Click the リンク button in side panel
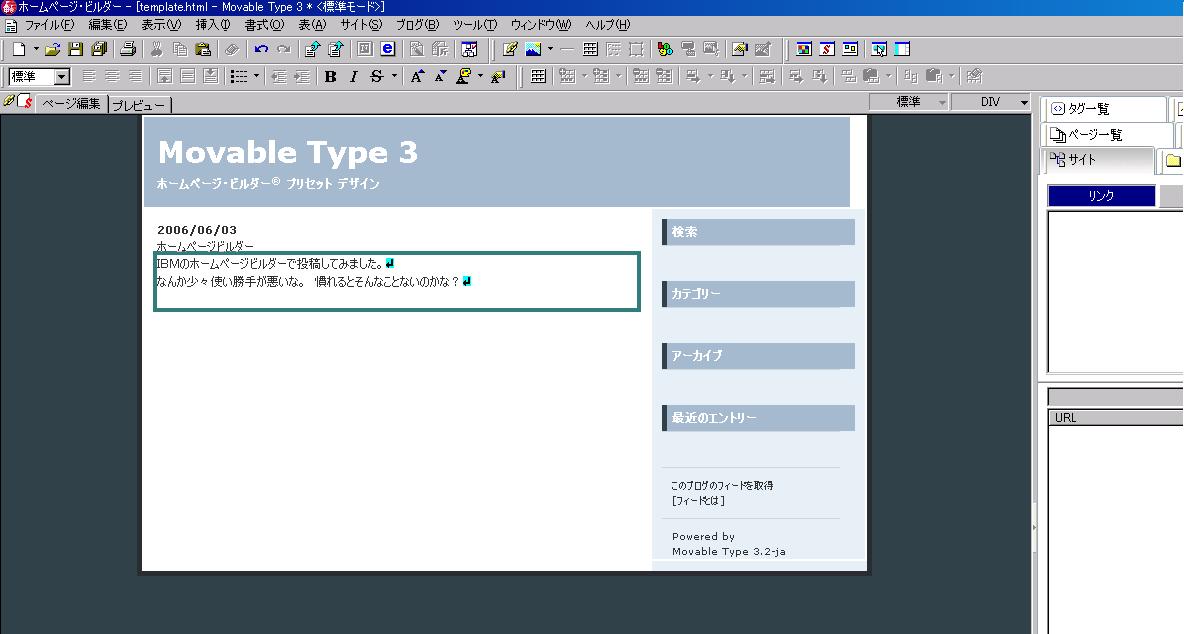Image resolution: width=1184 pixels, height=634 pixels. 1101,195
